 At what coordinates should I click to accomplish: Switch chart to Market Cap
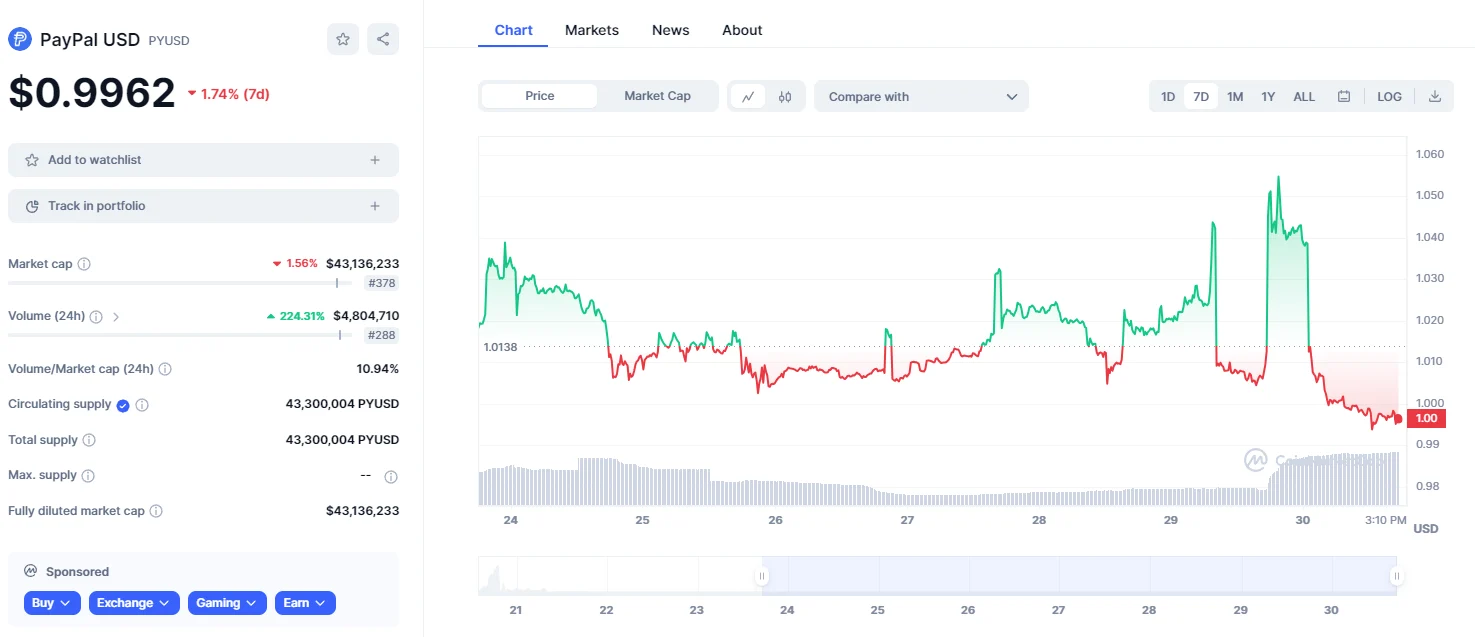point(657,96)
